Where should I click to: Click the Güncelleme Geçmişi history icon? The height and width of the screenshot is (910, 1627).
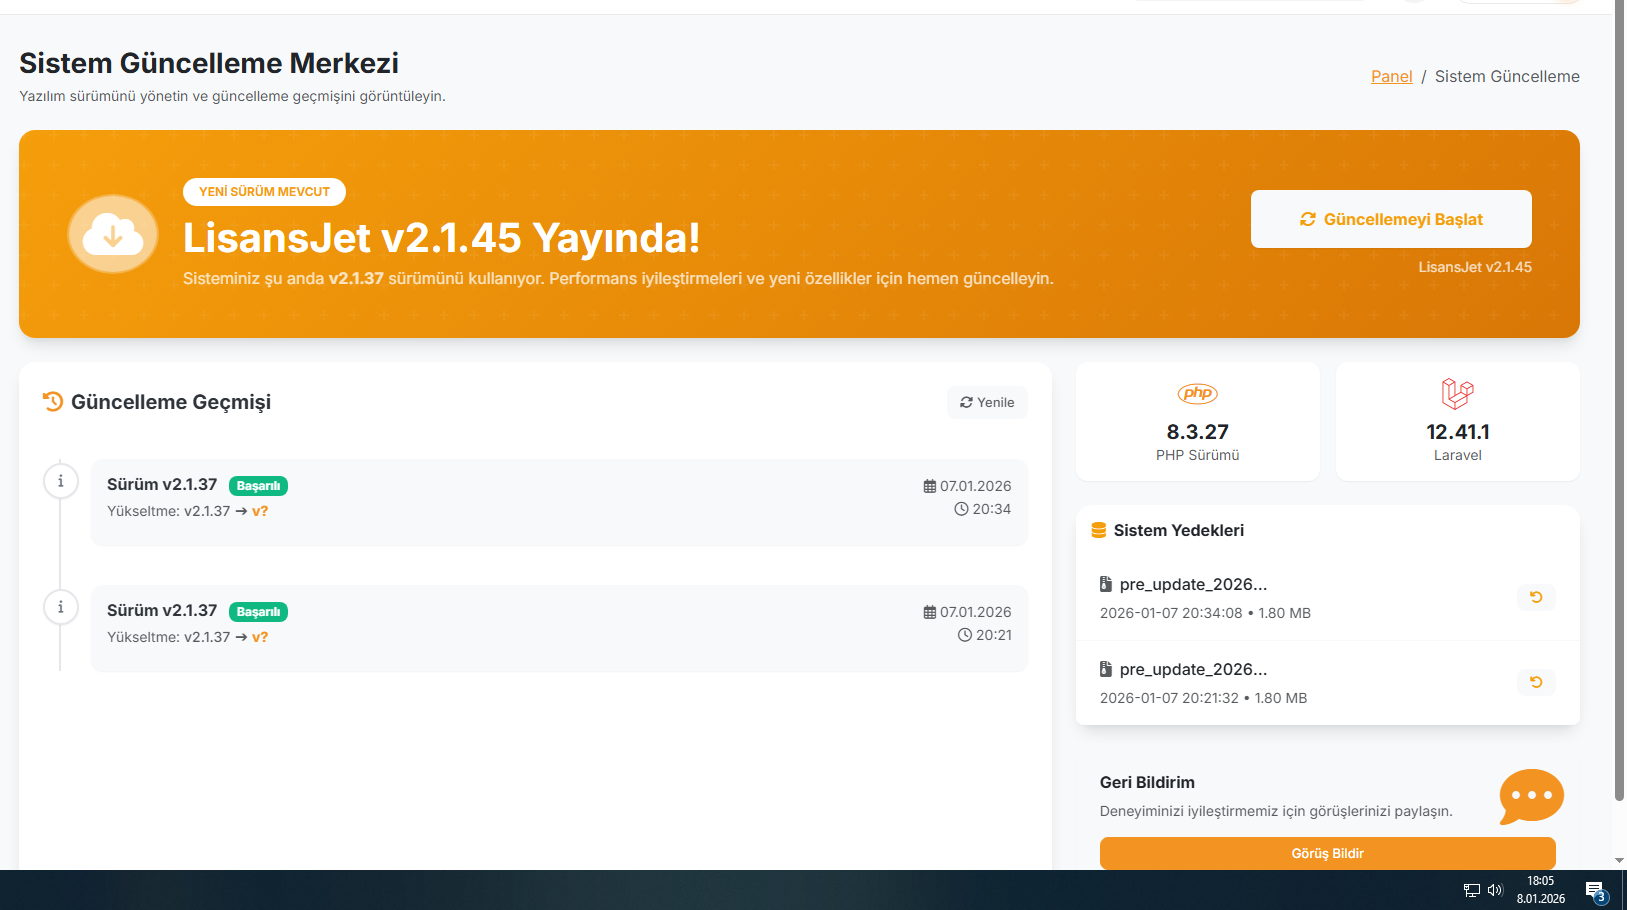pos(53,402)
